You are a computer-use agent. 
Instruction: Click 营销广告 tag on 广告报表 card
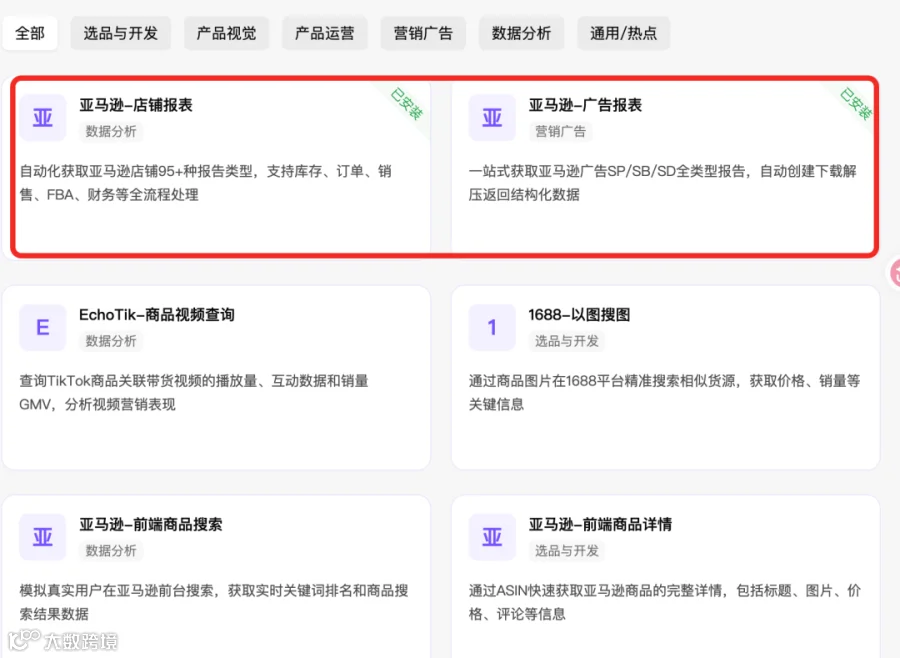click(560, 131)
